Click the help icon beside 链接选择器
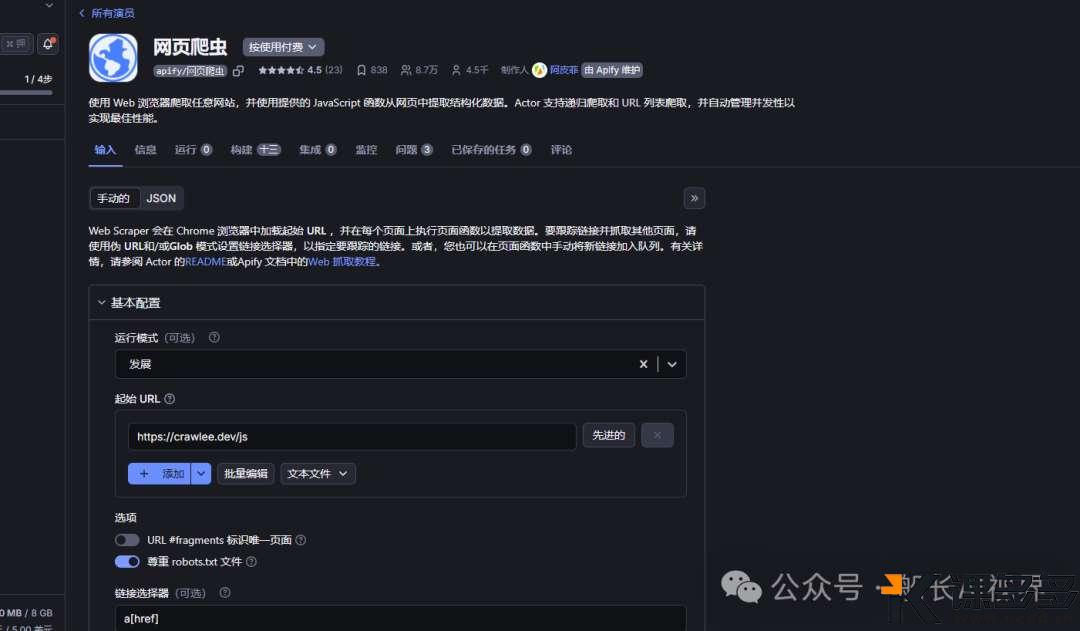This screenshot has width=1080, height=631. coord(224,592)
